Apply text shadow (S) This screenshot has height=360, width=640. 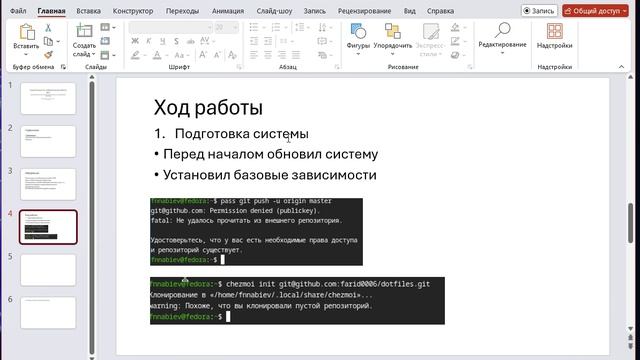pos(176,41)
